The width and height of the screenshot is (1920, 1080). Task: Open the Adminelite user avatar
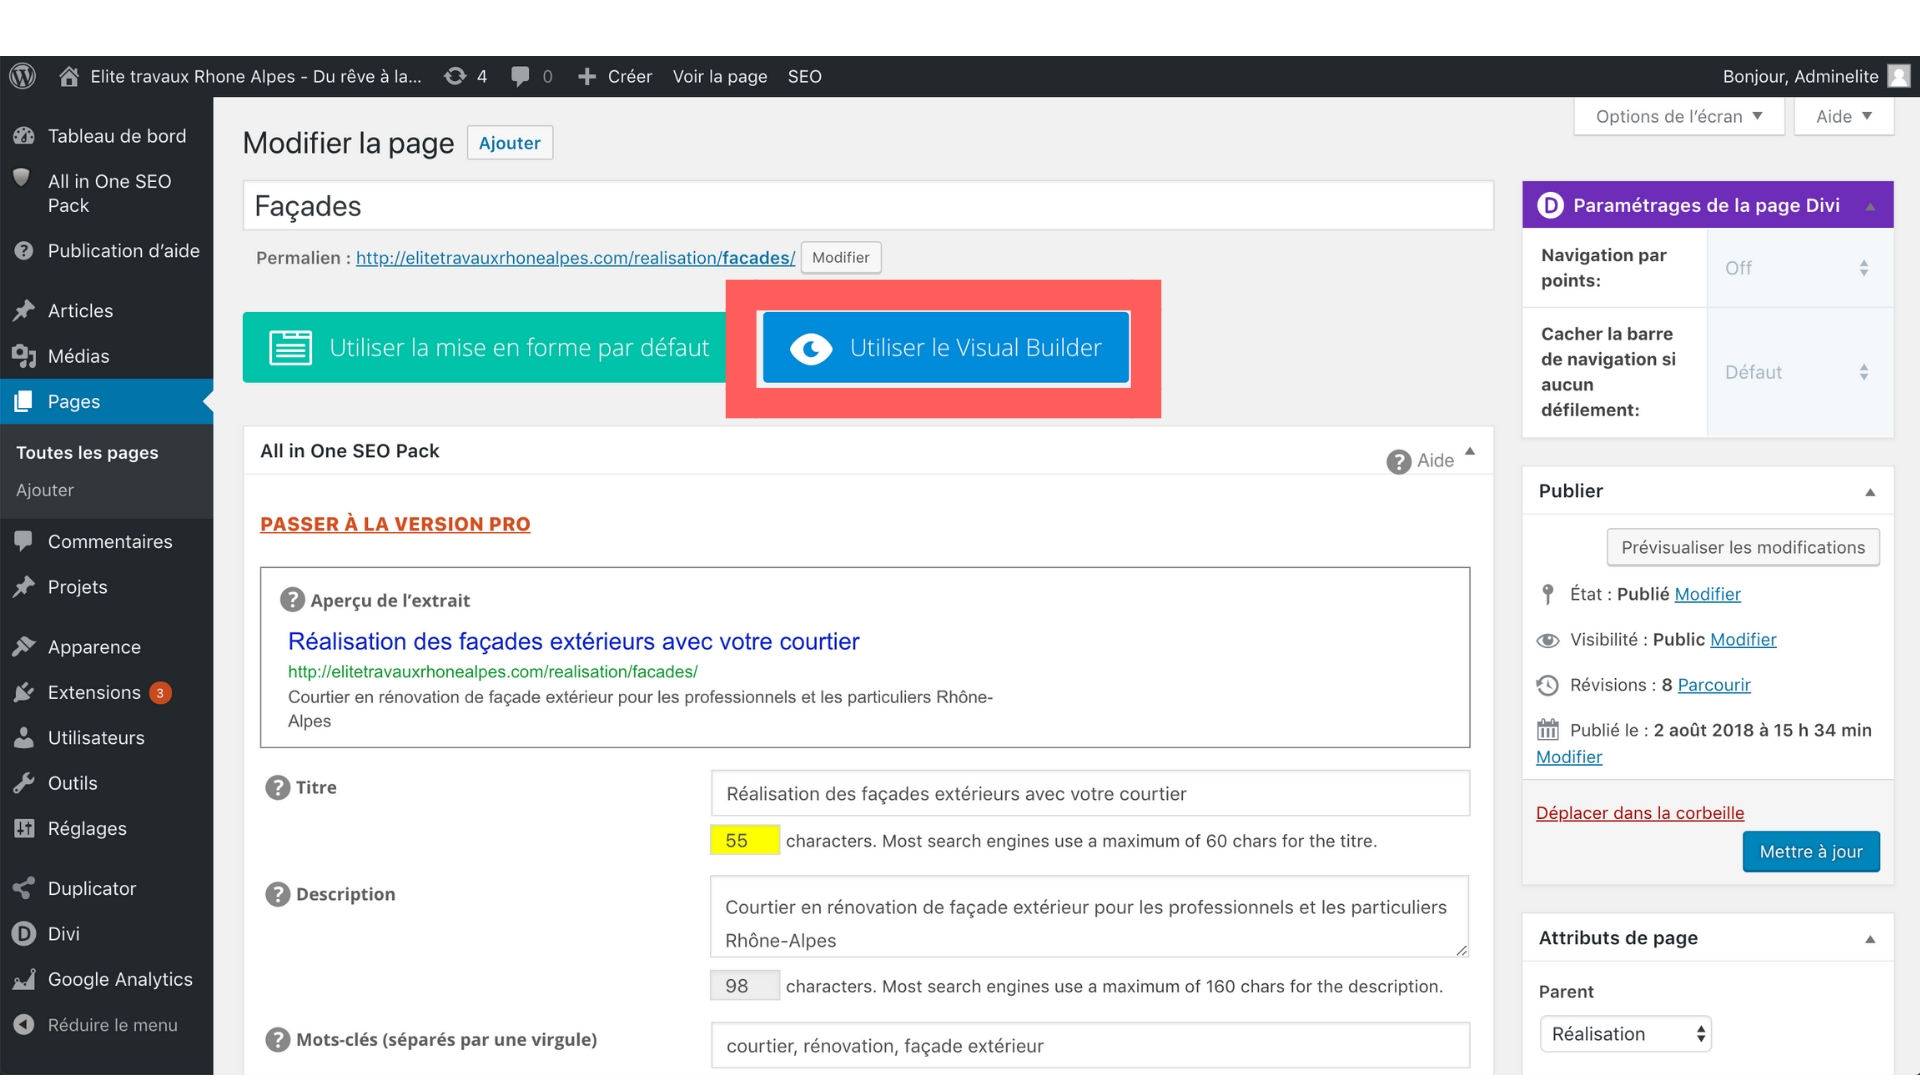point(1898,76)
